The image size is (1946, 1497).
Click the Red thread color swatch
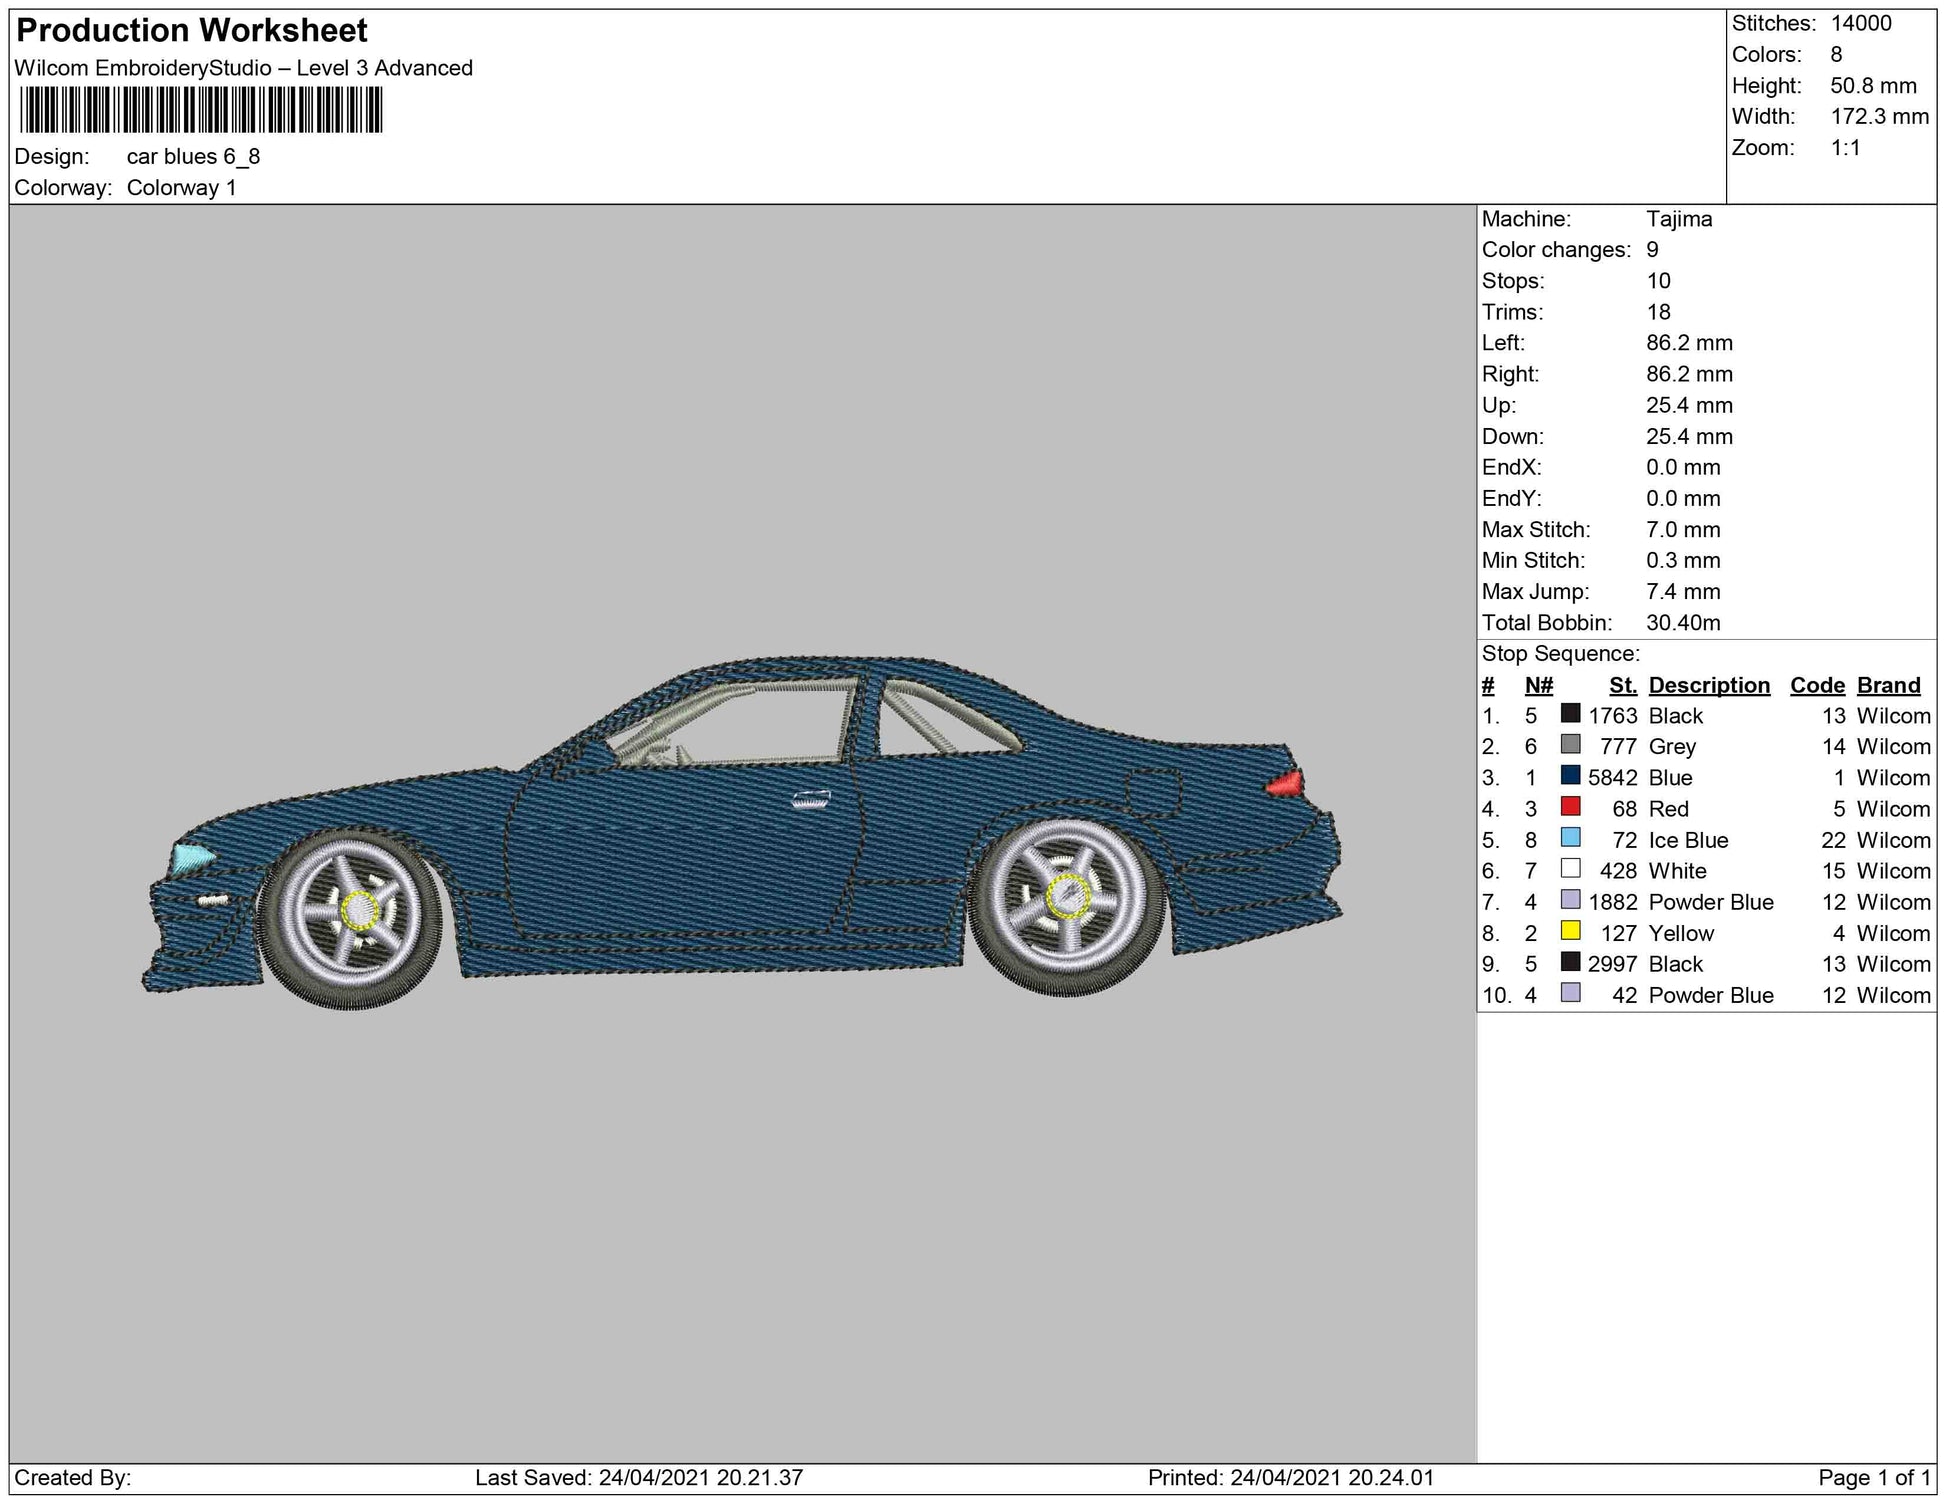[1570, 807]
